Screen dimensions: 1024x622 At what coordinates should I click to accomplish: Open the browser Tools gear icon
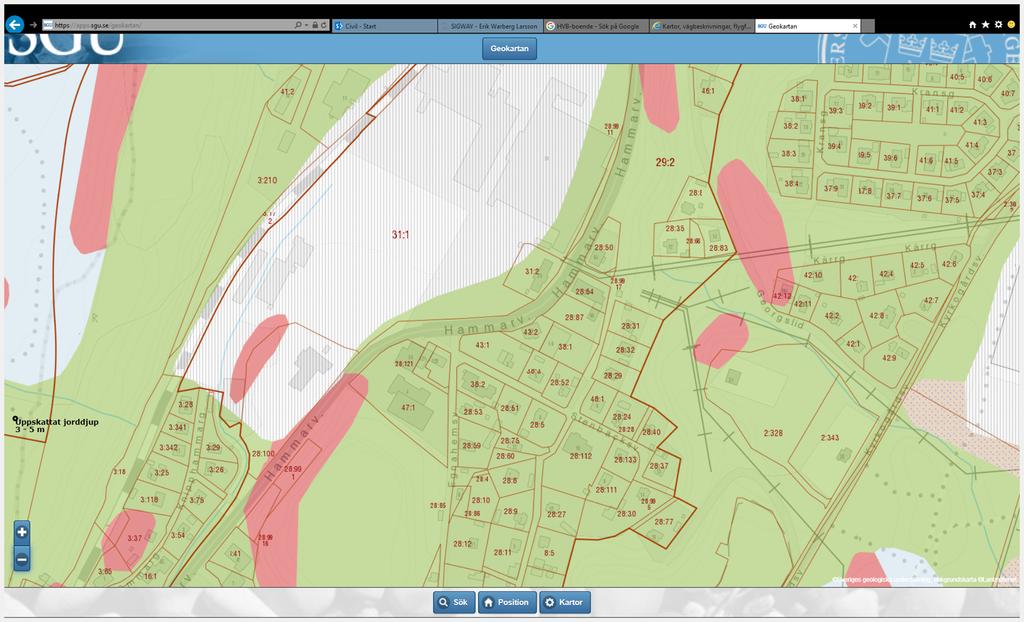click(999, 25)
